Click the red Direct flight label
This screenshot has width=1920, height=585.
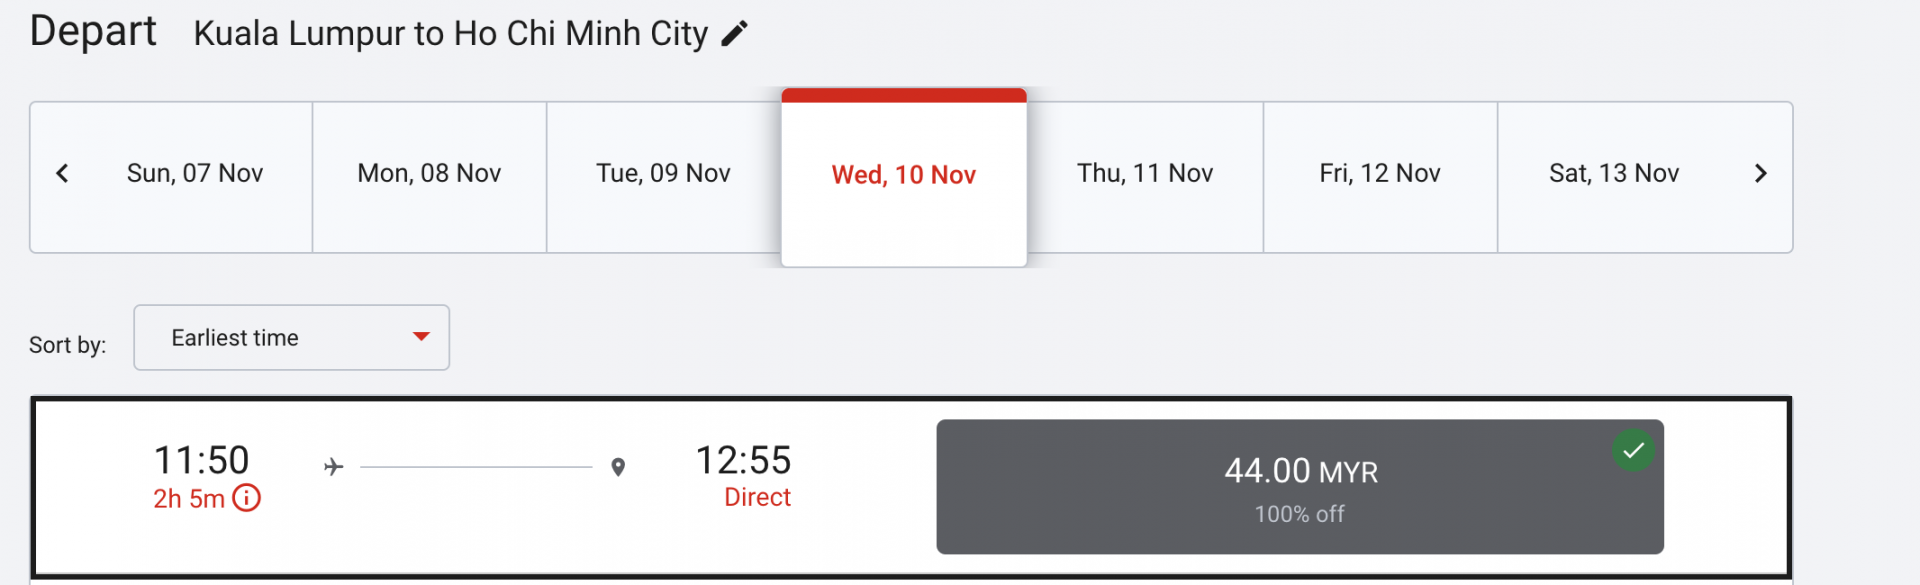[757, 498]
